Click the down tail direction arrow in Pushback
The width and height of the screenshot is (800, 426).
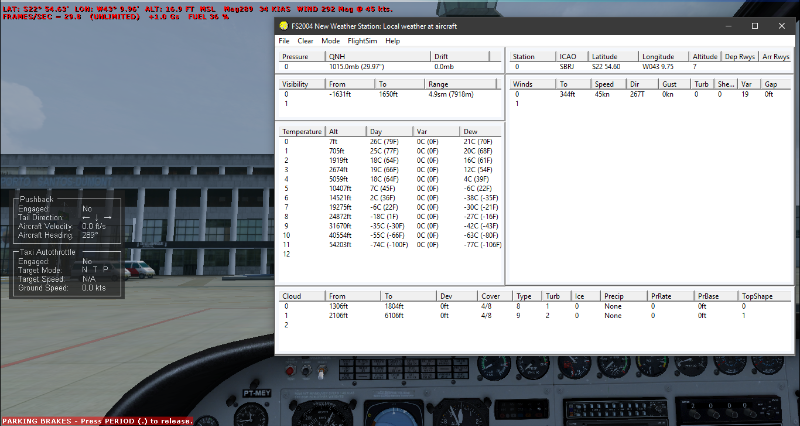click(x=96, y=217)
